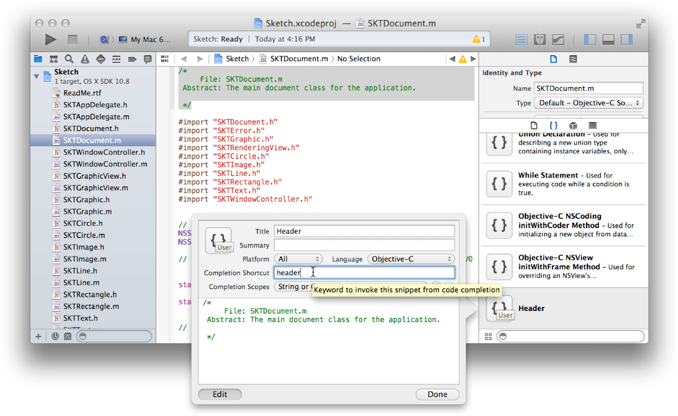Toggle the Navigator pane visibility

(x=590, y=40)
